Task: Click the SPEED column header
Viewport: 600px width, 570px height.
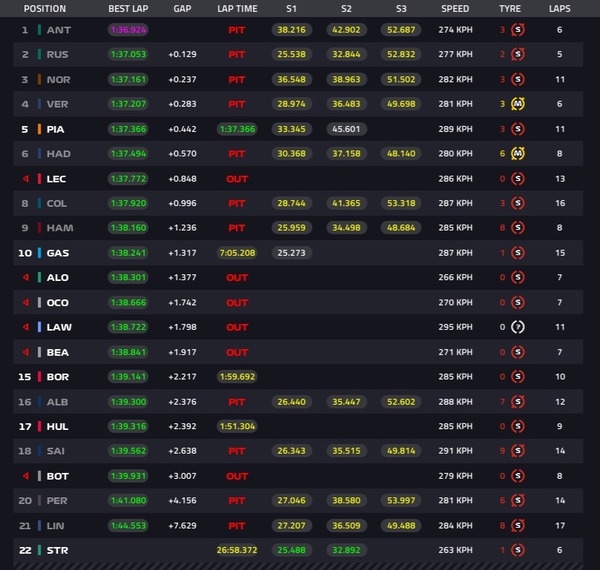Action: point(455,9)
